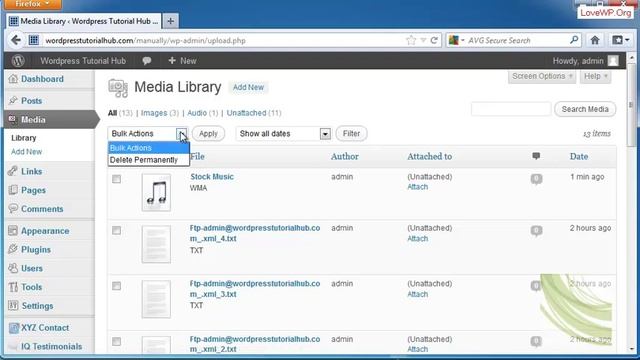Open Library under Media submenu
This screenshot has width=640, height=360.
pos(24,138)
